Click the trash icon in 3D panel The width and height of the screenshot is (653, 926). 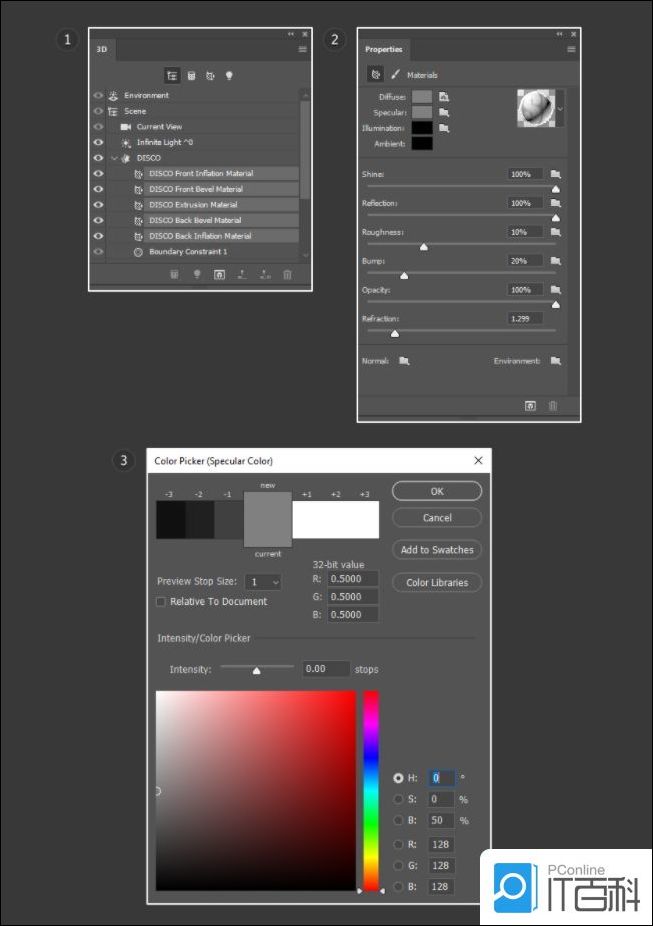[287, 274]
